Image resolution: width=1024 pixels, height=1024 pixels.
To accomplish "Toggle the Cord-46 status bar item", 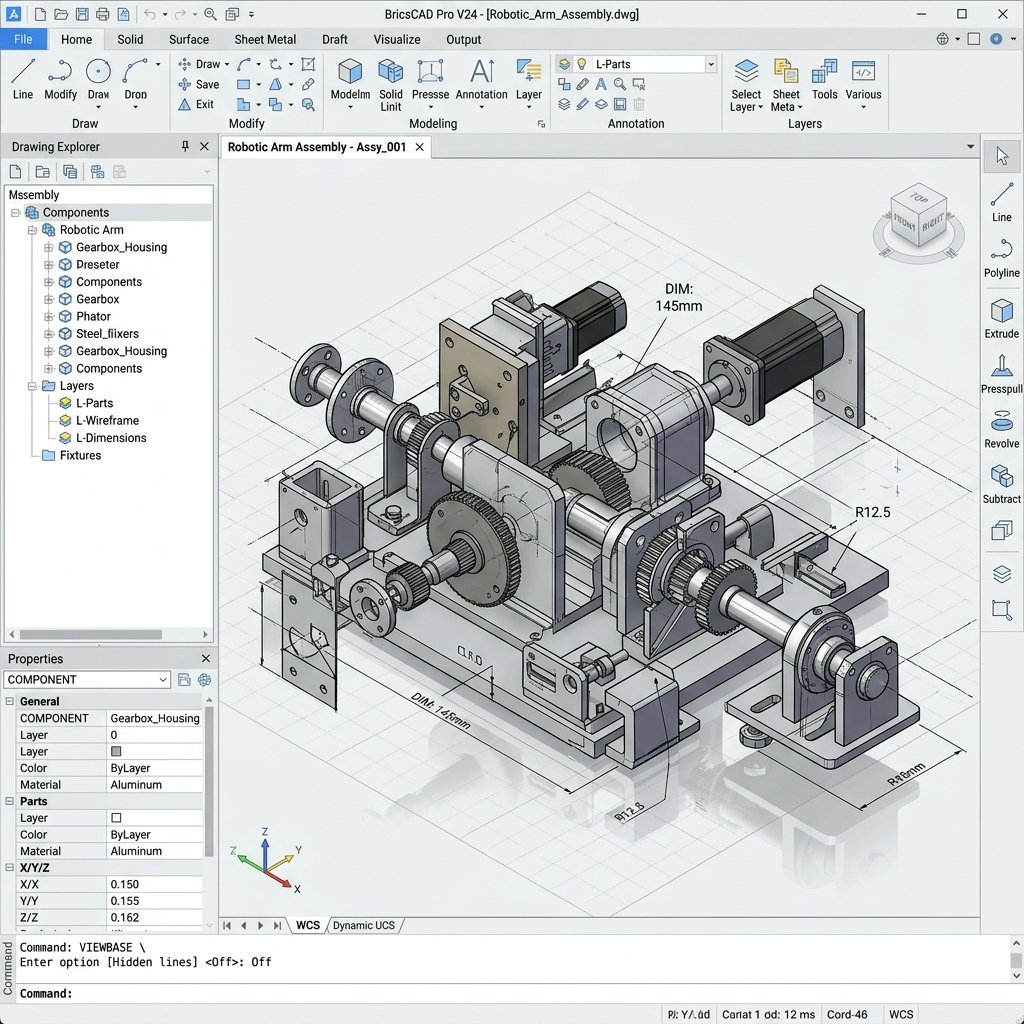I will point(847,1014).
